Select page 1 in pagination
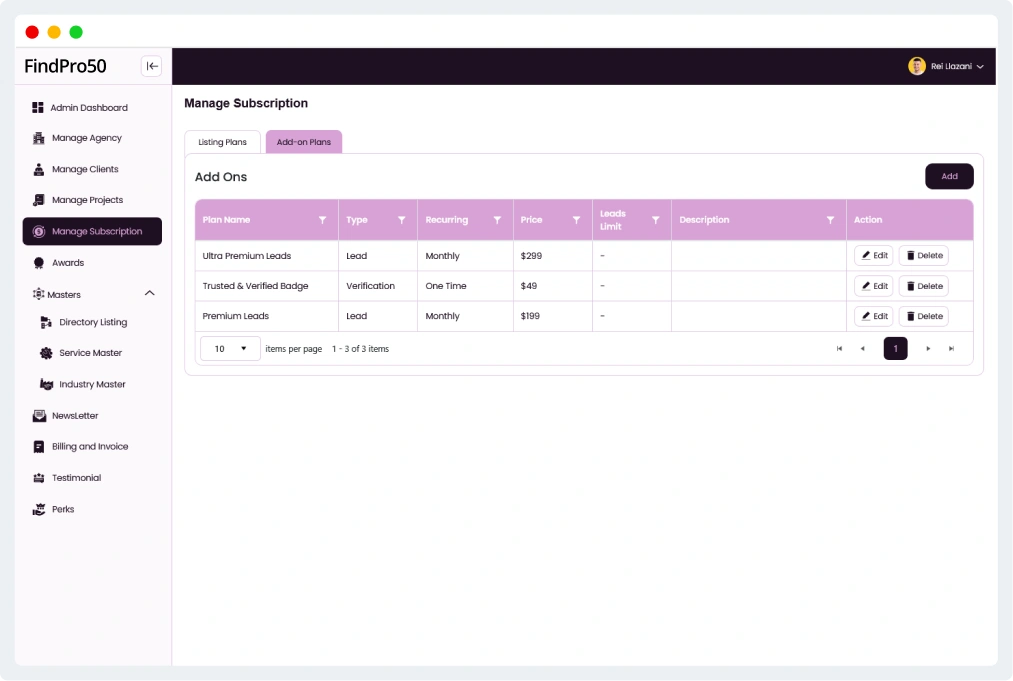This screenshot has width=1013, height=681. (895, 349)
